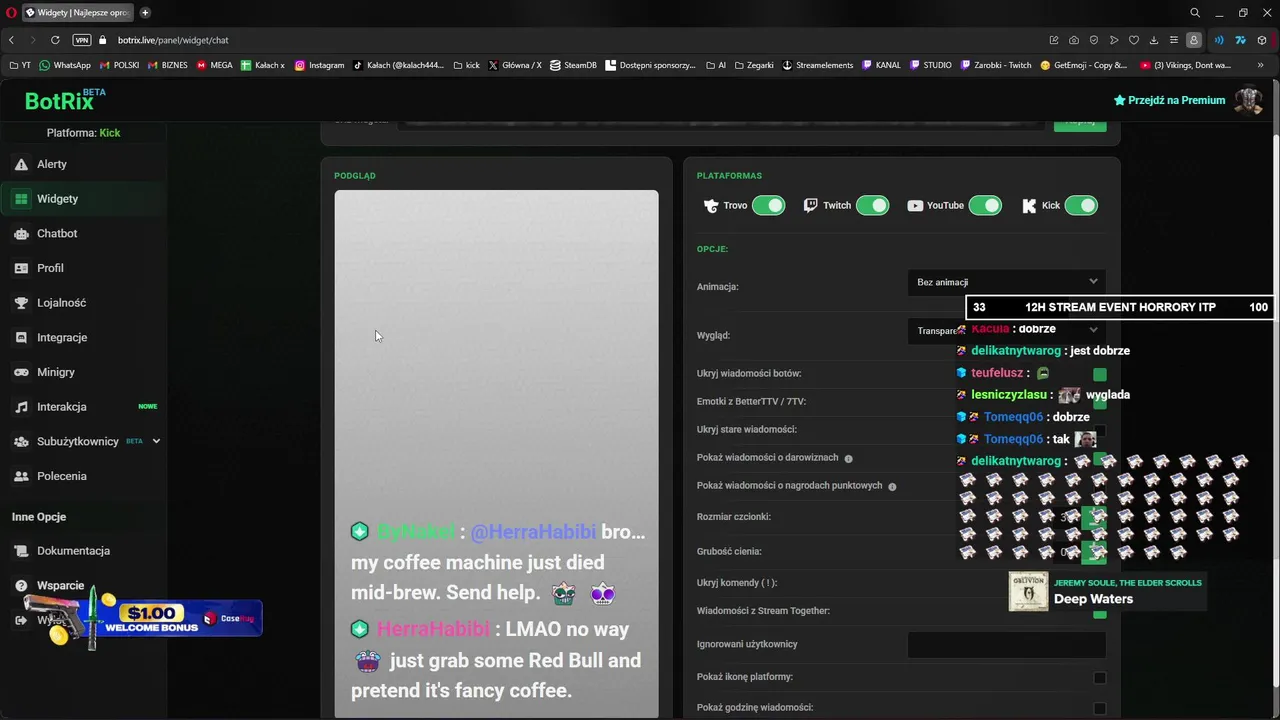Toggle the VPN badge in address bar

click(x=82, y=40)
